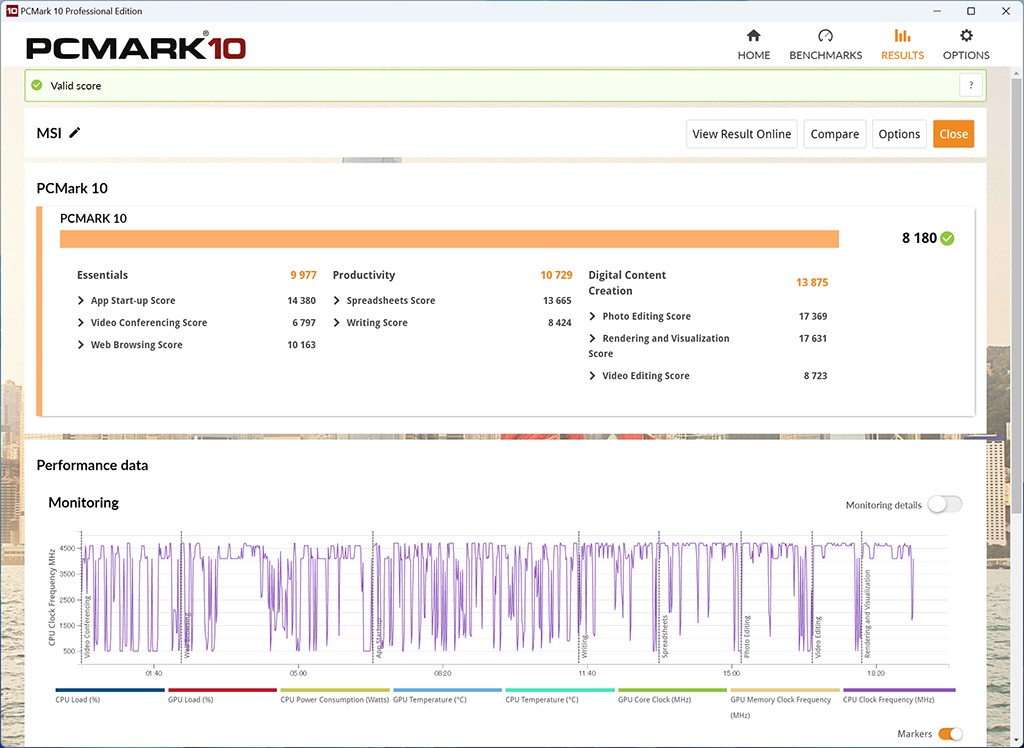This screenshot has height=748, width=1024.
Task: Expand Video Conferencing Score row
Action: (81, 323)
